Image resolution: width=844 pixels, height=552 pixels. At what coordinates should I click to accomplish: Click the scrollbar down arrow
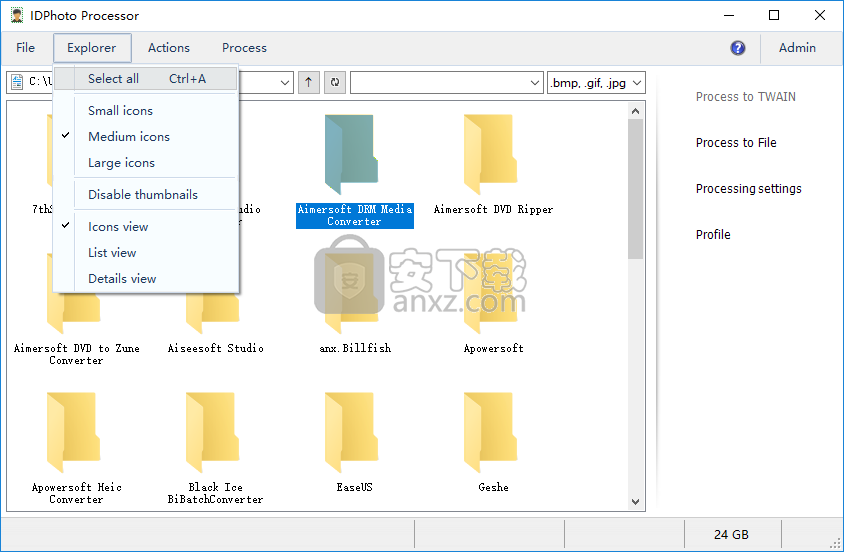635,501
